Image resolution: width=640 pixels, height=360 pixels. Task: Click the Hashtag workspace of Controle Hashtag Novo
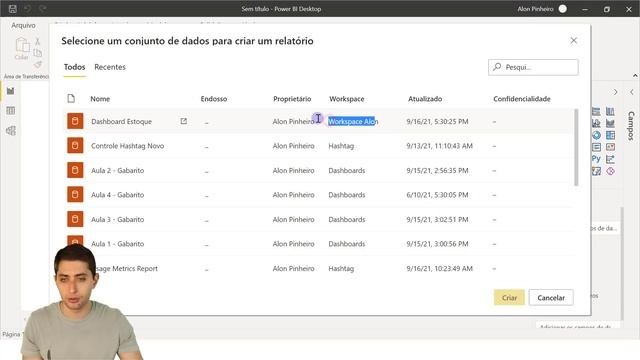coord(341,146)
